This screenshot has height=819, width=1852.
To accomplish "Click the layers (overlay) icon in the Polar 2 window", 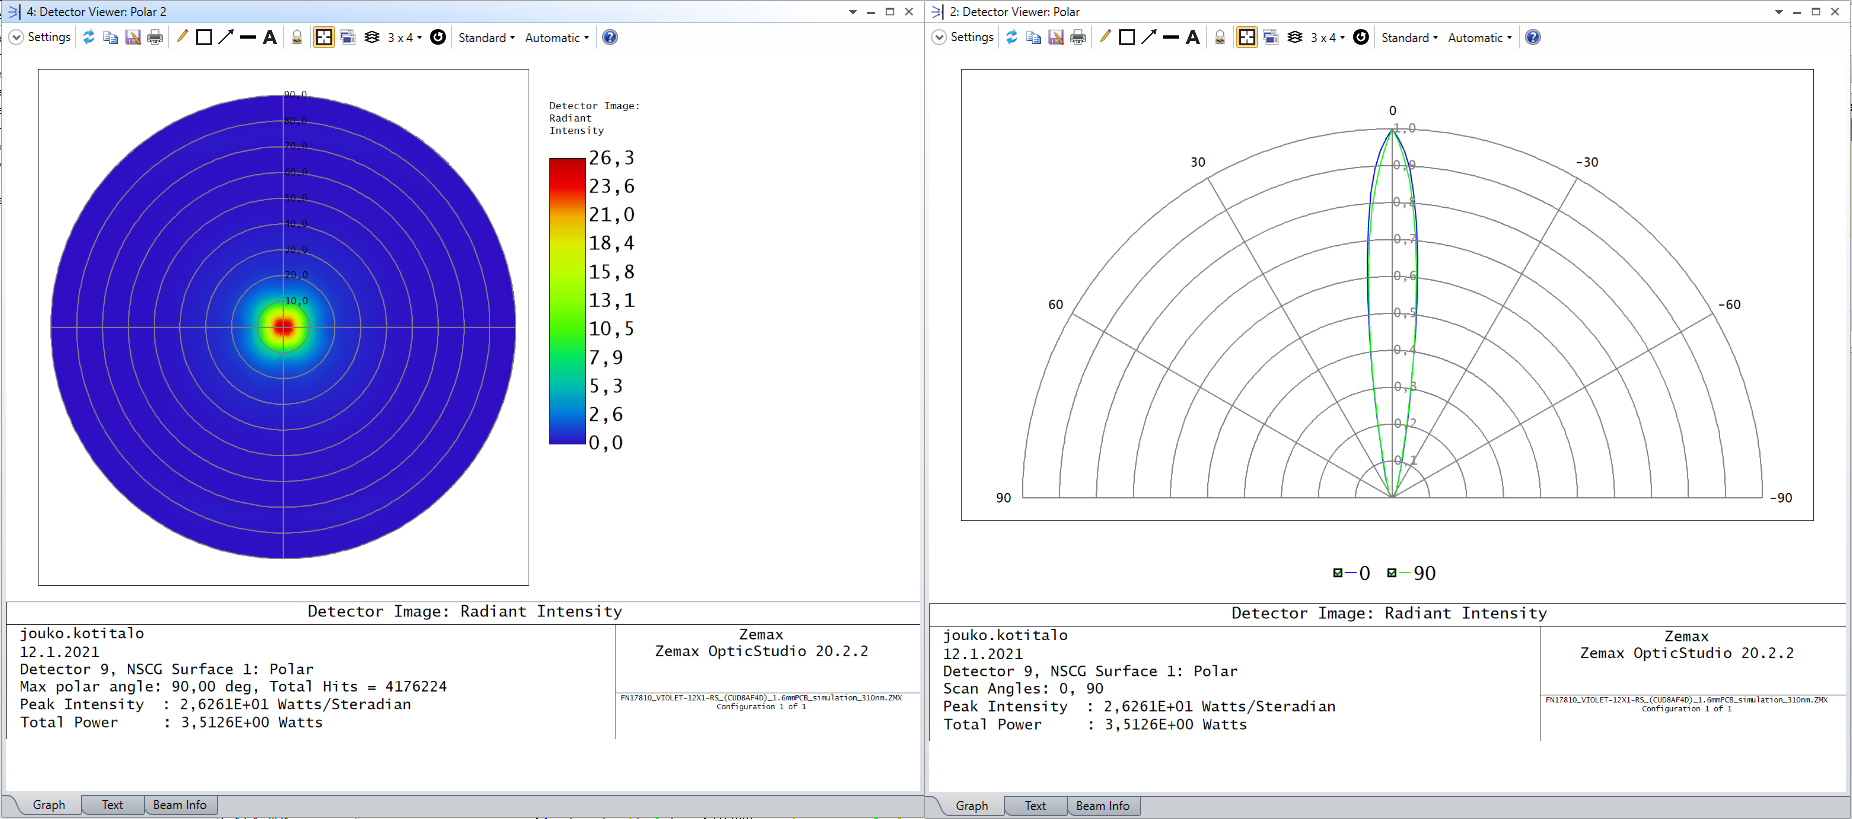I will [x=372, y=37].
